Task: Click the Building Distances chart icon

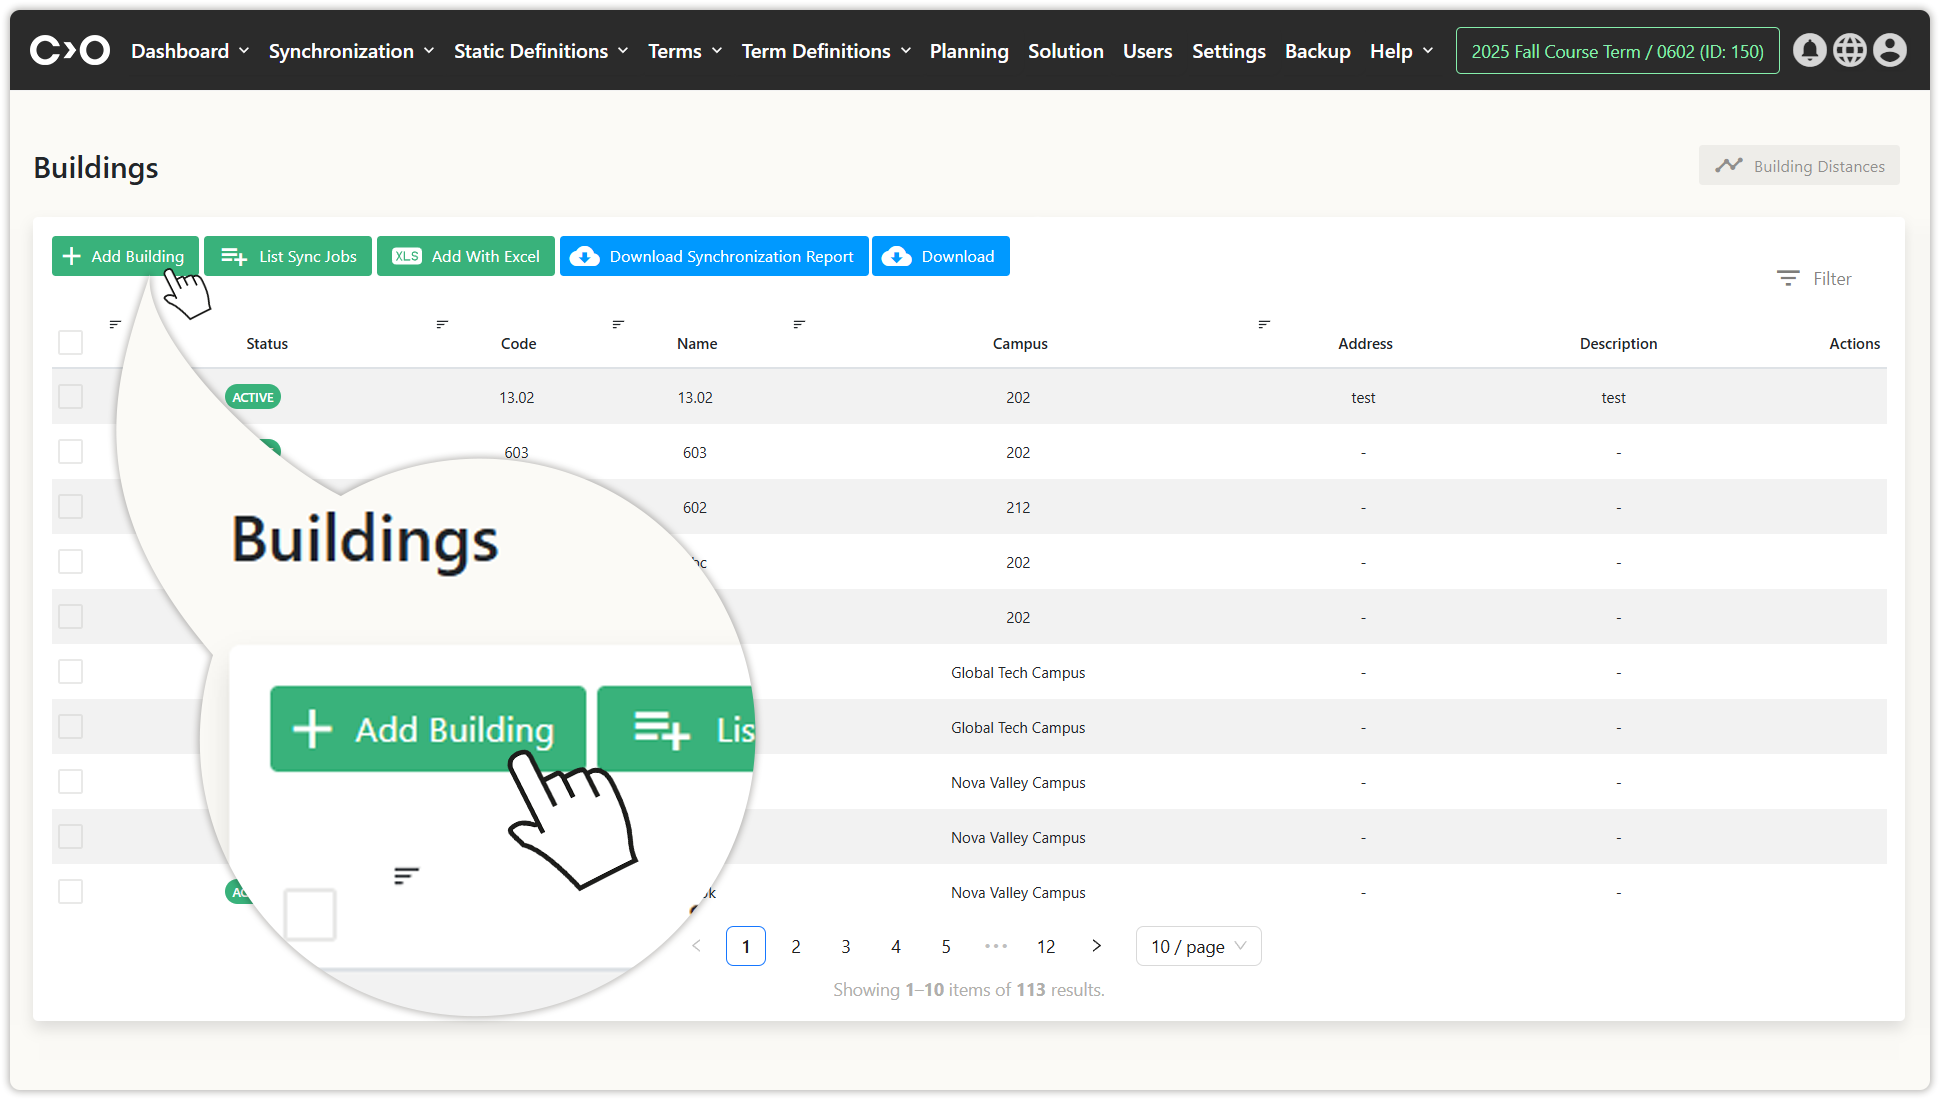Action: 1728,166
